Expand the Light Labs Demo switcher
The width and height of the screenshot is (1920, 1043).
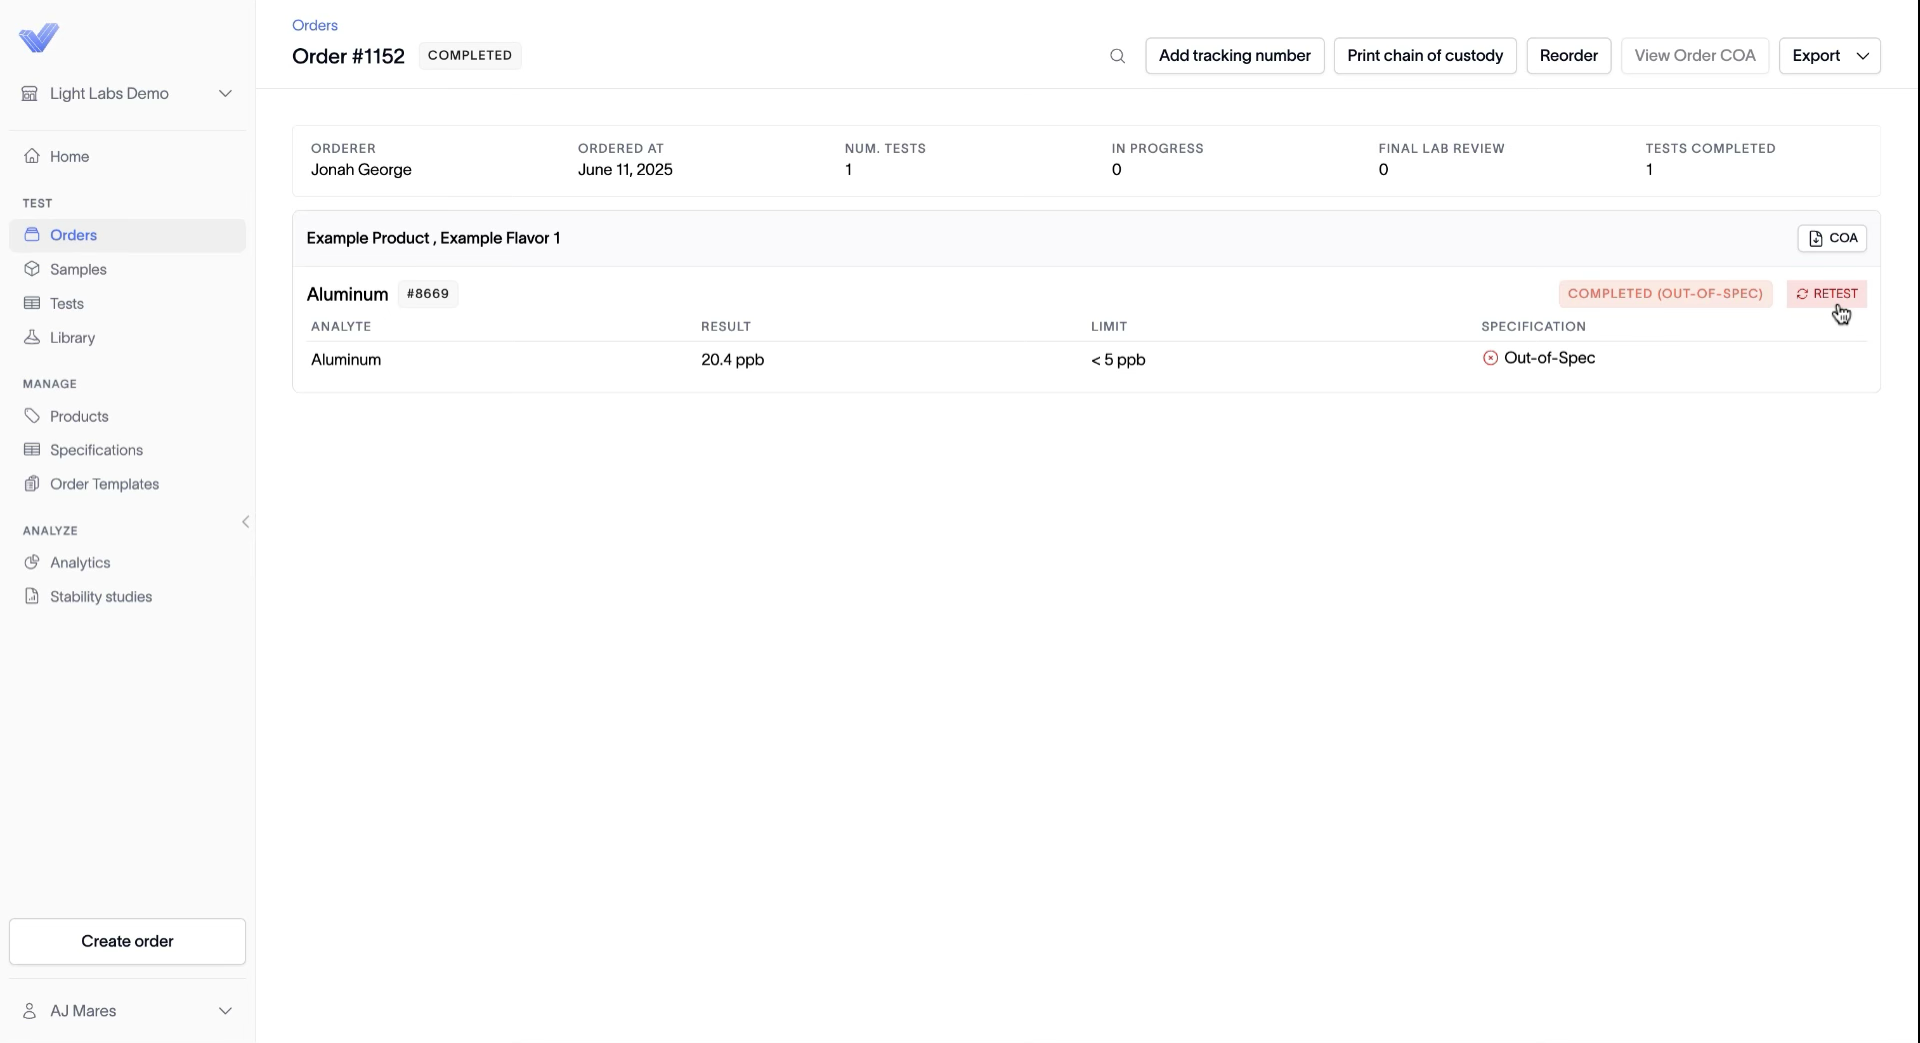pos(127,93)
